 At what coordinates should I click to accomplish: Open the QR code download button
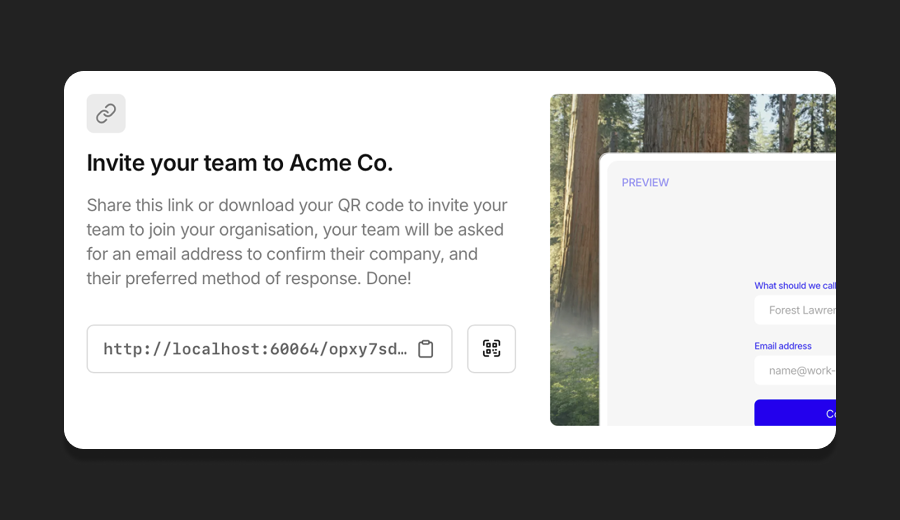pyautogui.click(x=491, y=349)
